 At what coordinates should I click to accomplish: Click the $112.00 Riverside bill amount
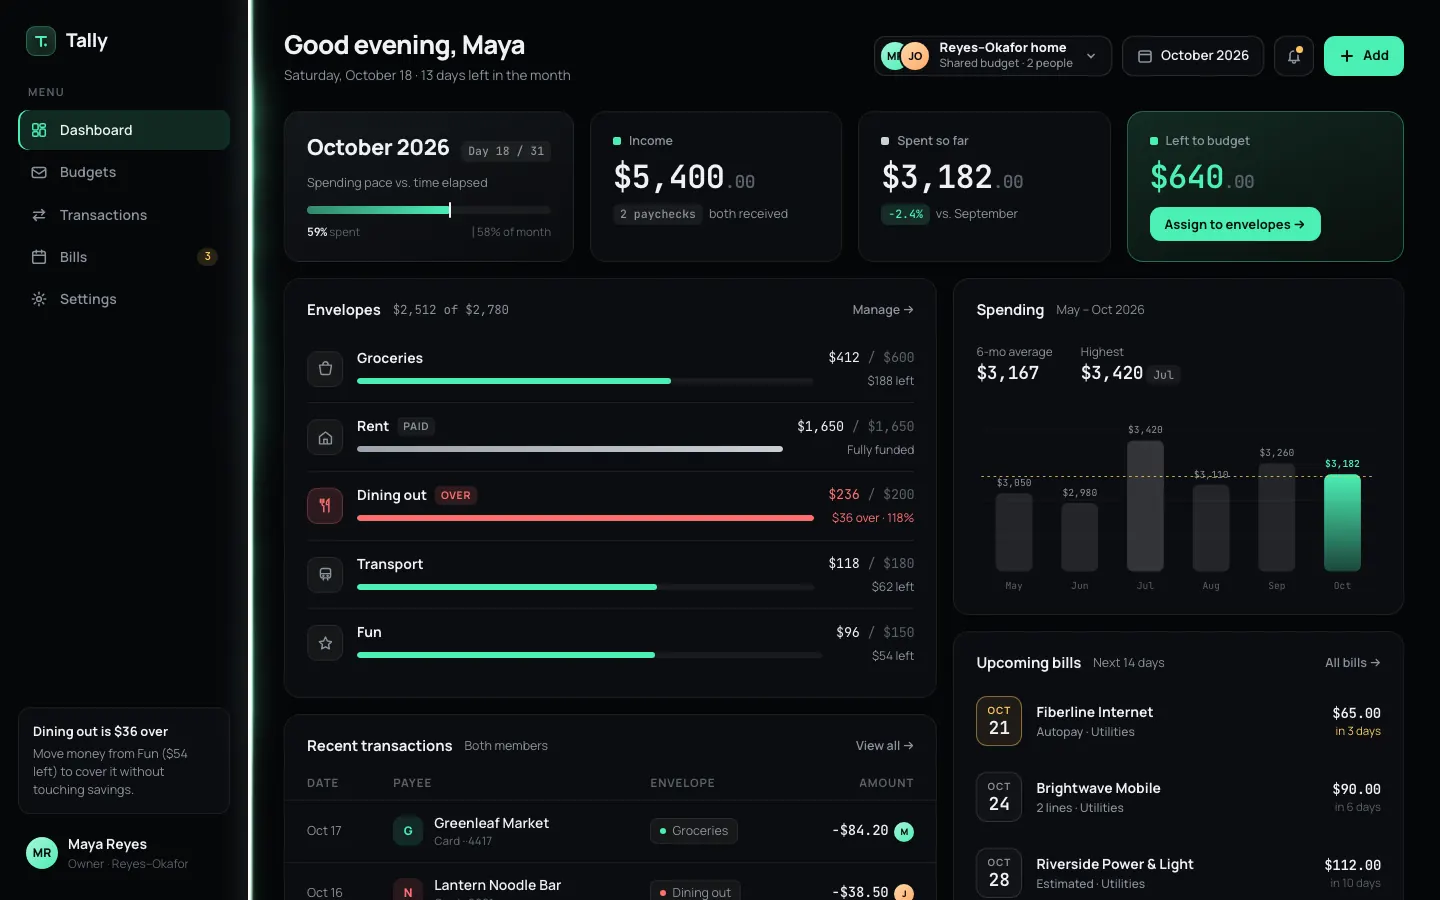(1352, 865)
